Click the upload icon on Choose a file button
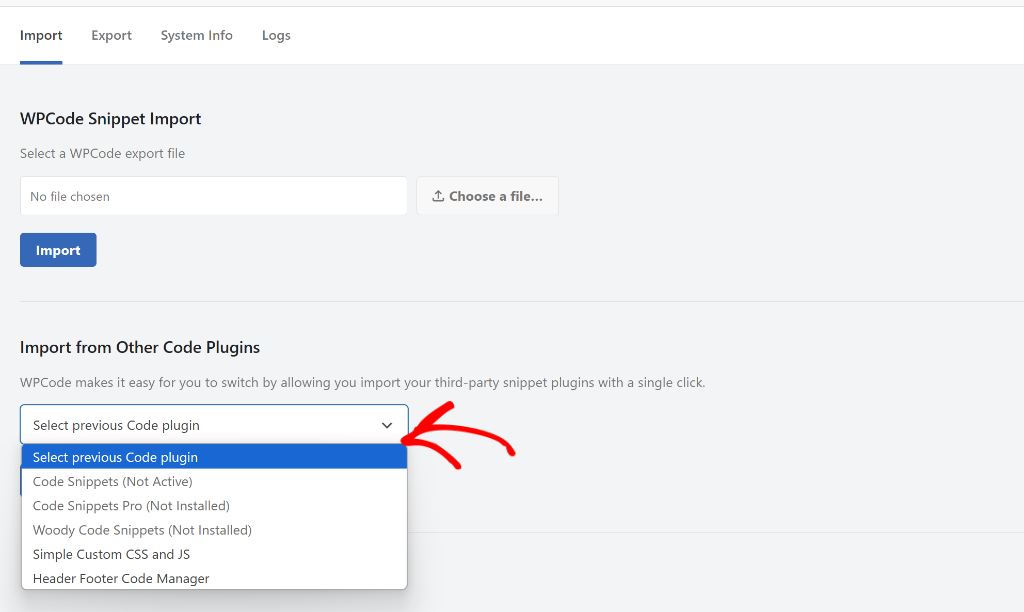Image resolution: width=1024 pixels, height=612 pixels. [438, 195]
